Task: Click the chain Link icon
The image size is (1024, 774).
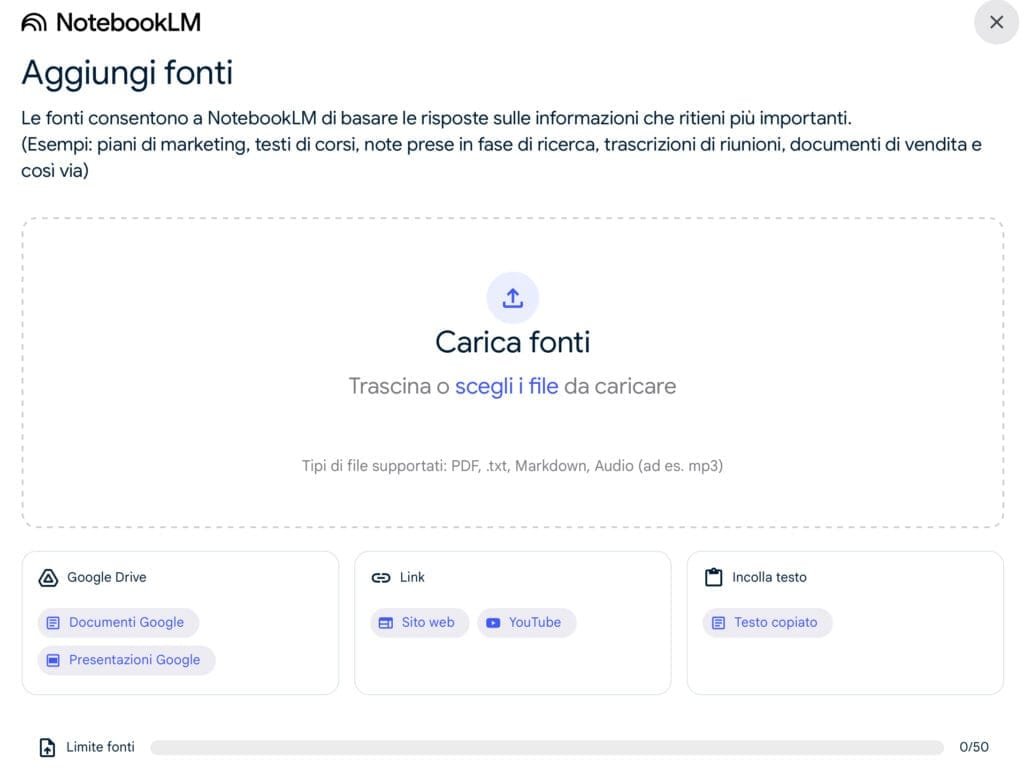Action: (x=381, y=578)
